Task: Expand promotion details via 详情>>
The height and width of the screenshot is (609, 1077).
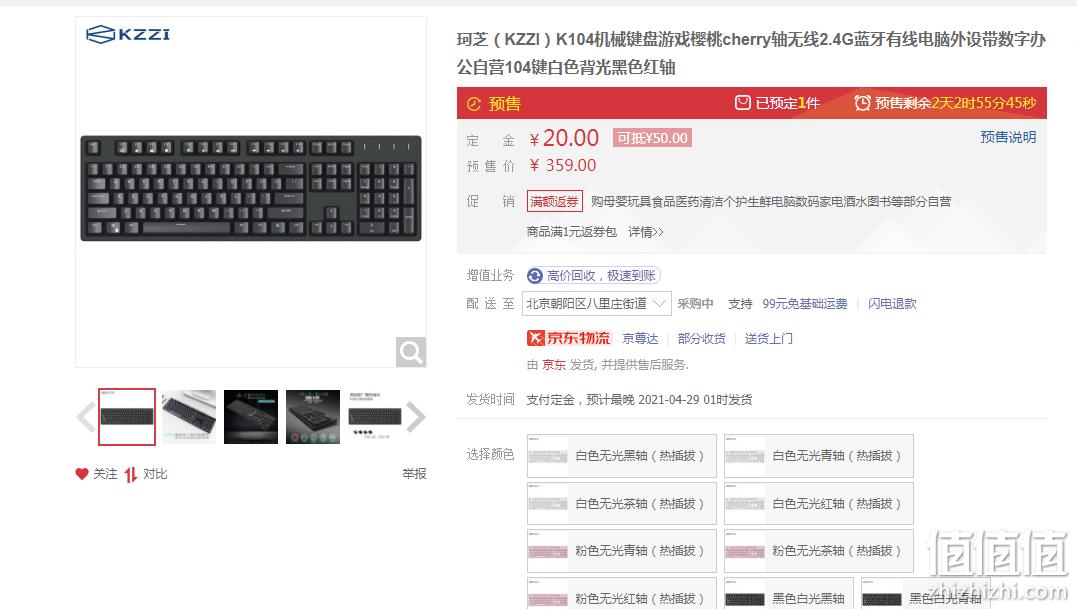Action: (x=646, y=232)
